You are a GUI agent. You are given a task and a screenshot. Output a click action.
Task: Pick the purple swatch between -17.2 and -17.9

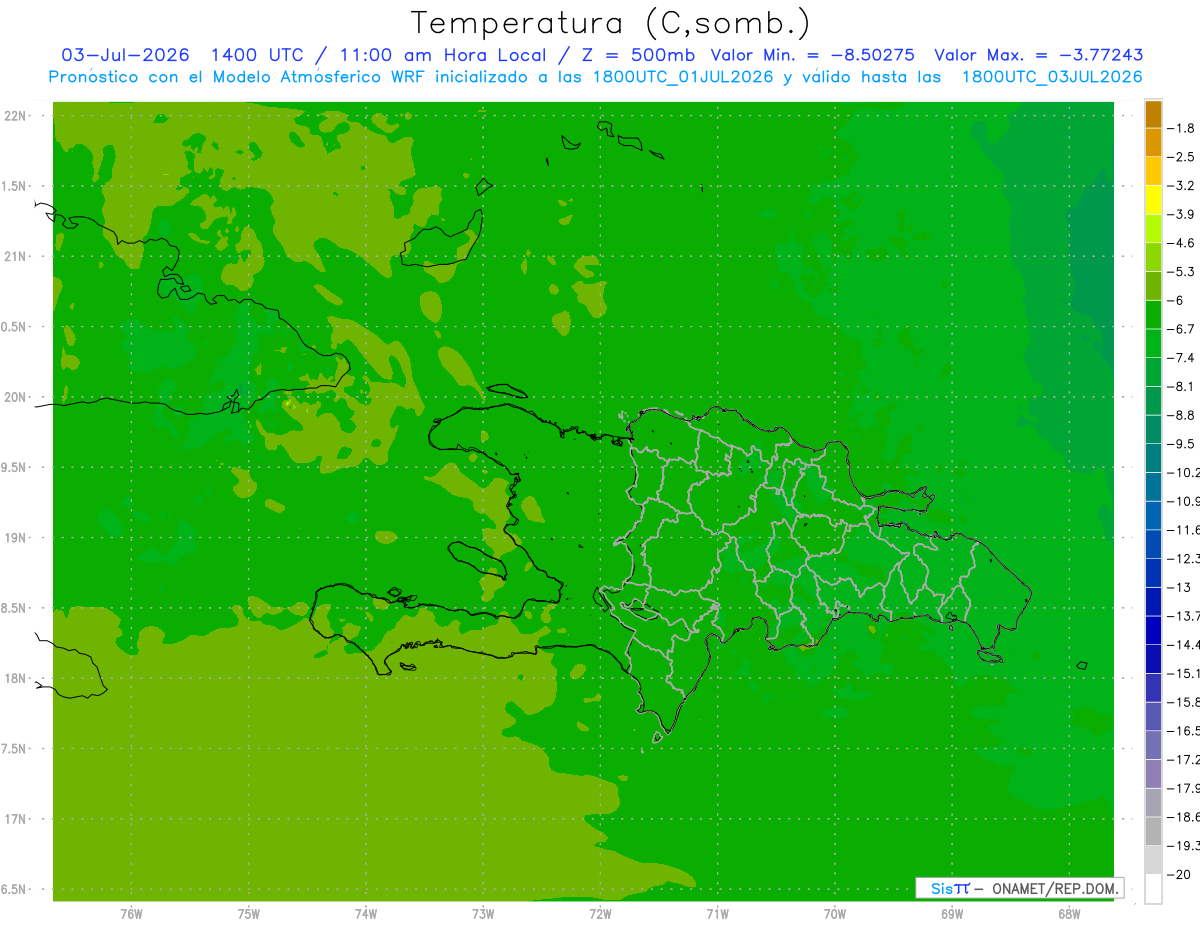coord(1153,774)
